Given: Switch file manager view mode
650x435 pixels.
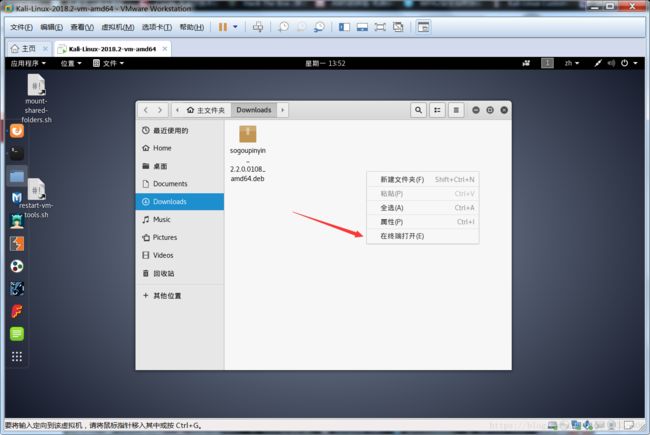Looking at the screenshot, I should pyautogui.click(x=437, y=110).
